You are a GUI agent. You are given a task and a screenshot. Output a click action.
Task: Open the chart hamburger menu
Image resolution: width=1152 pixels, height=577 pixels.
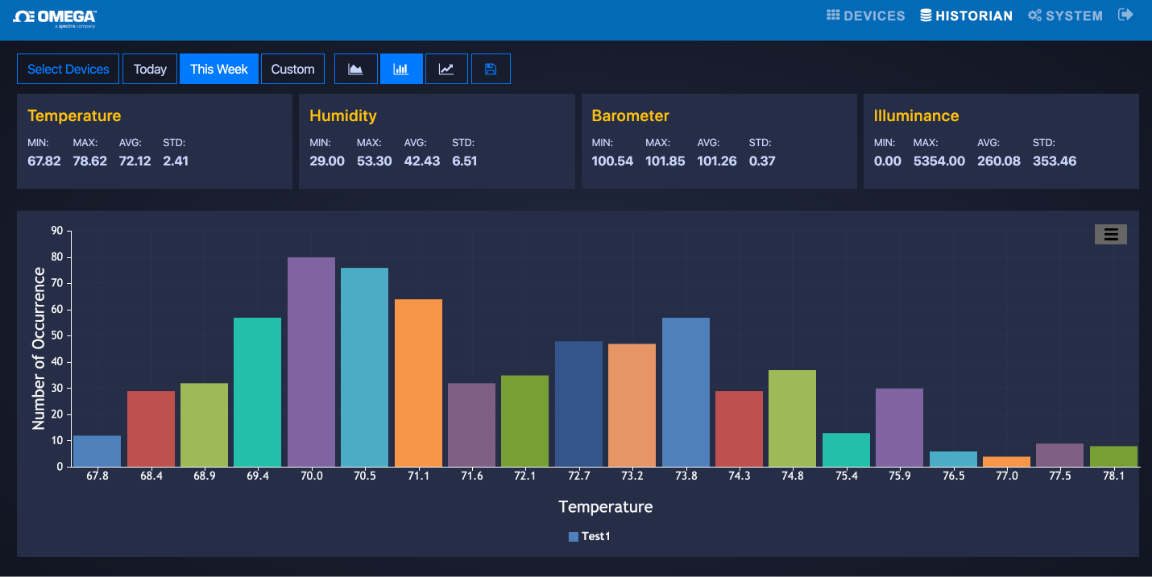point(1110,234)
